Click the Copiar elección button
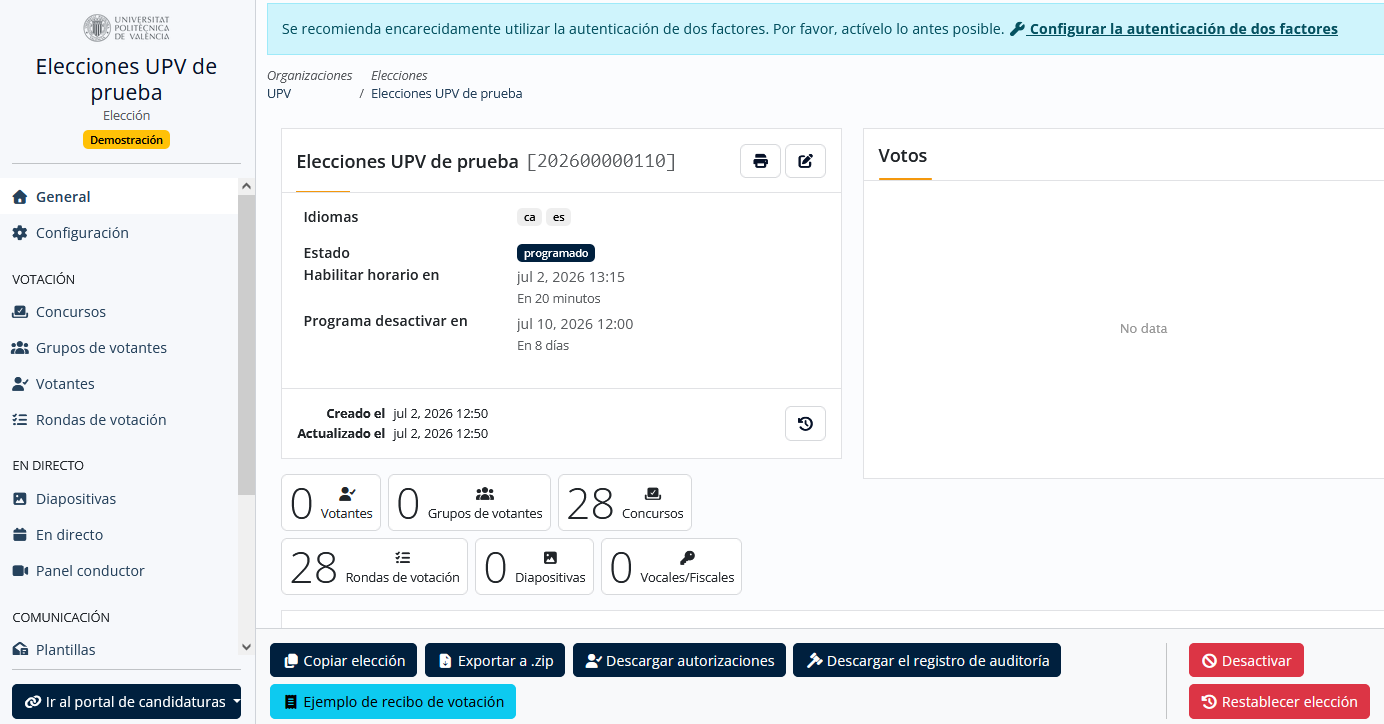The height and width of the screenshot is (724, 1384). pos(344,661)
